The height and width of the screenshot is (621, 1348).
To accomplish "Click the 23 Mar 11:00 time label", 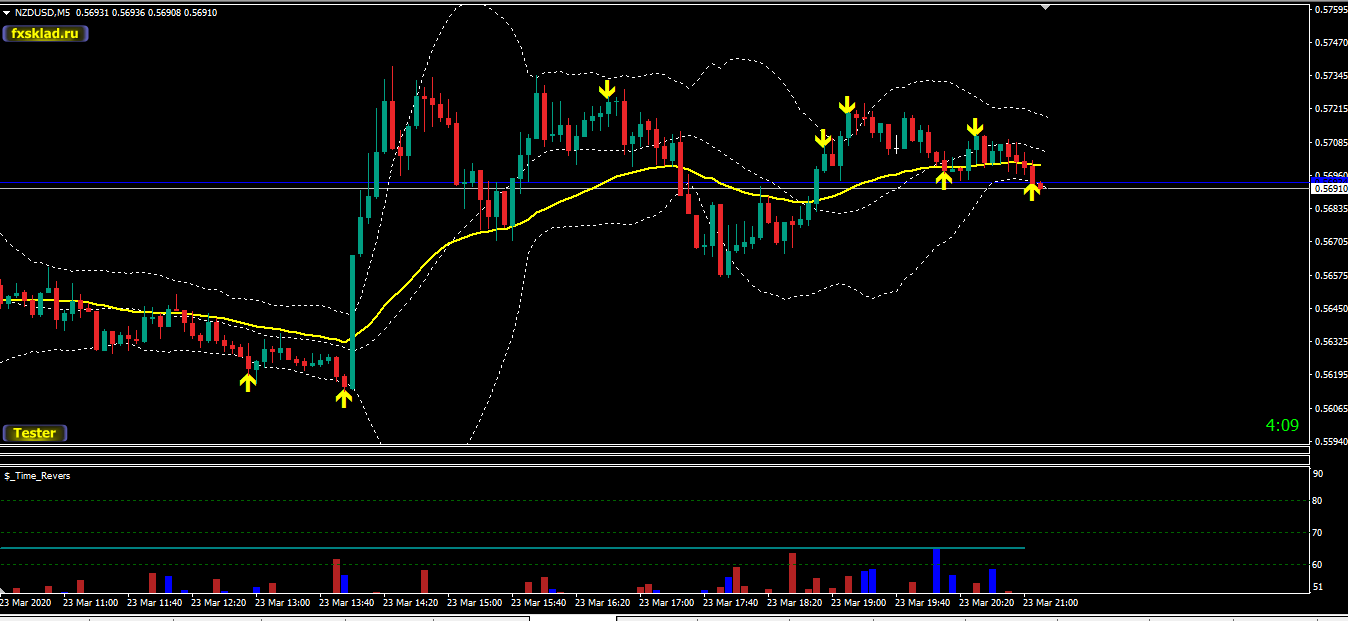I will 90,603.
